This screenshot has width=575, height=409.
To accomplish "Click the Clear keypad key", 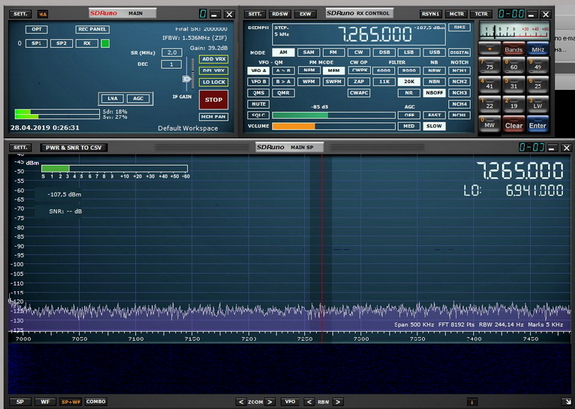I will [513, 124].
